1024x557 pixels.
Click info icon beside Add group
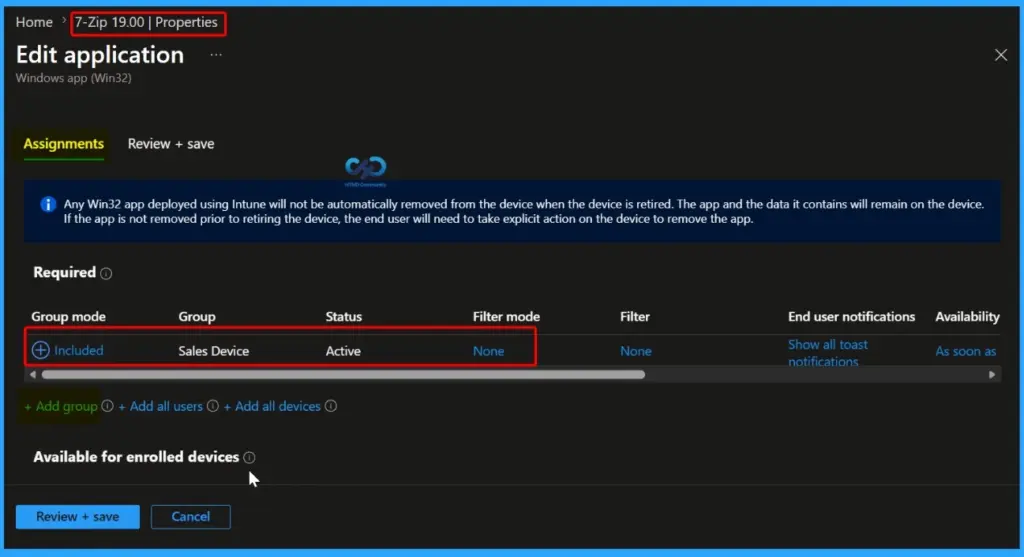tap(107, 406)
